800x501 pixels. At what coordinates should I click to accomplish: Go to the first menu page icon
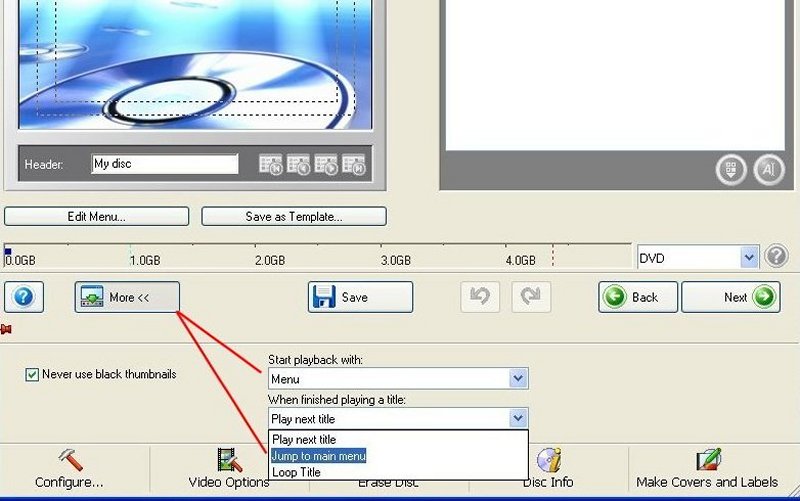click(x=271, y=165)
